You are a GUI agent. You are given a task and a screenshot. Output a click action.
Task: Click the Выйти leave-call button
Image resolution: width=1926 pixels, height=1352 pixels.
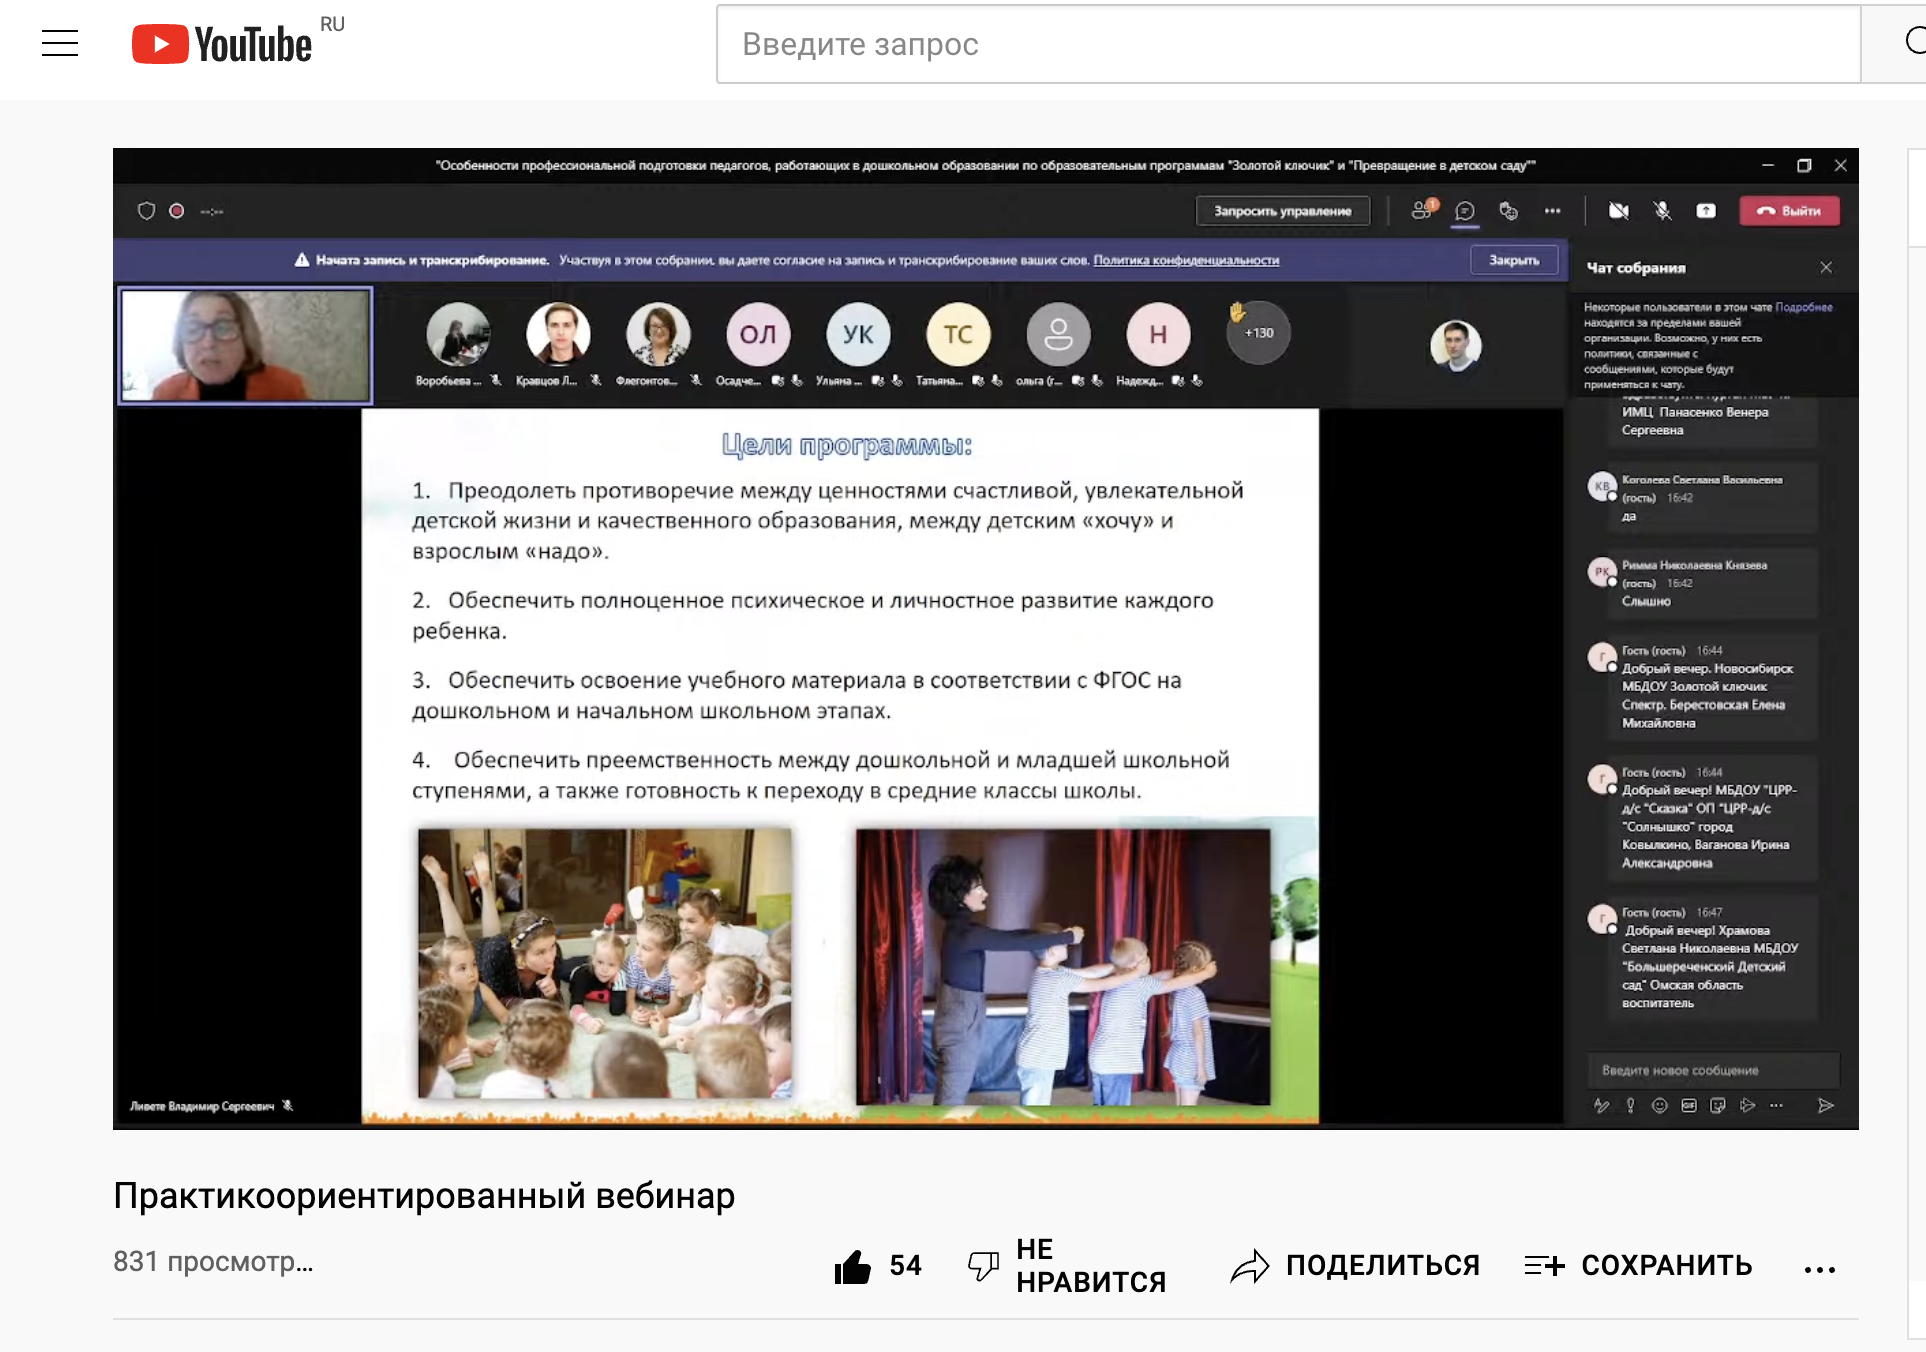(1789, 211)
